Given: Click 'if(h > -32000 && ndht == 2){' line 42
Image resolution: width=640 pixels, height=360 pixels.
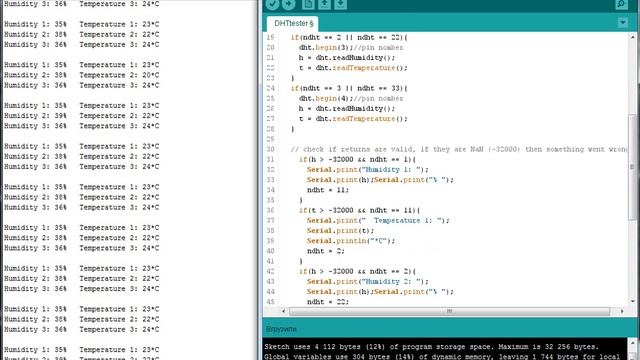Looking at the screenshot, I should pyautogui.click(x=357, y=271).
